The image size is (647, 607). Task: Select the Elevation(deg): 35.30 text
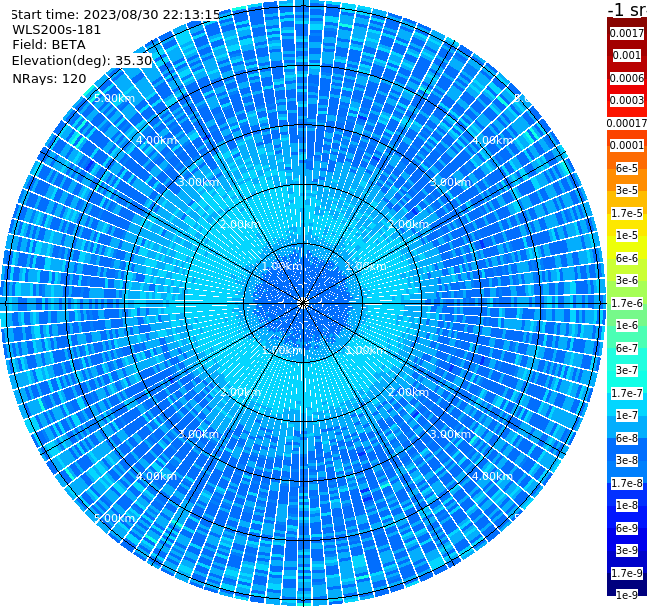(82, 61)
